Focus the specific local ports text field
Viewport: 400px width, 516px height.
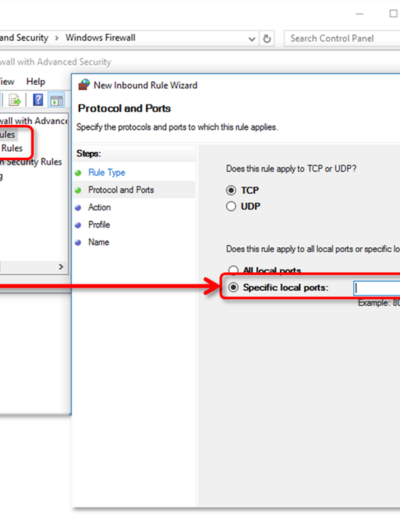(x=377, y=288)
